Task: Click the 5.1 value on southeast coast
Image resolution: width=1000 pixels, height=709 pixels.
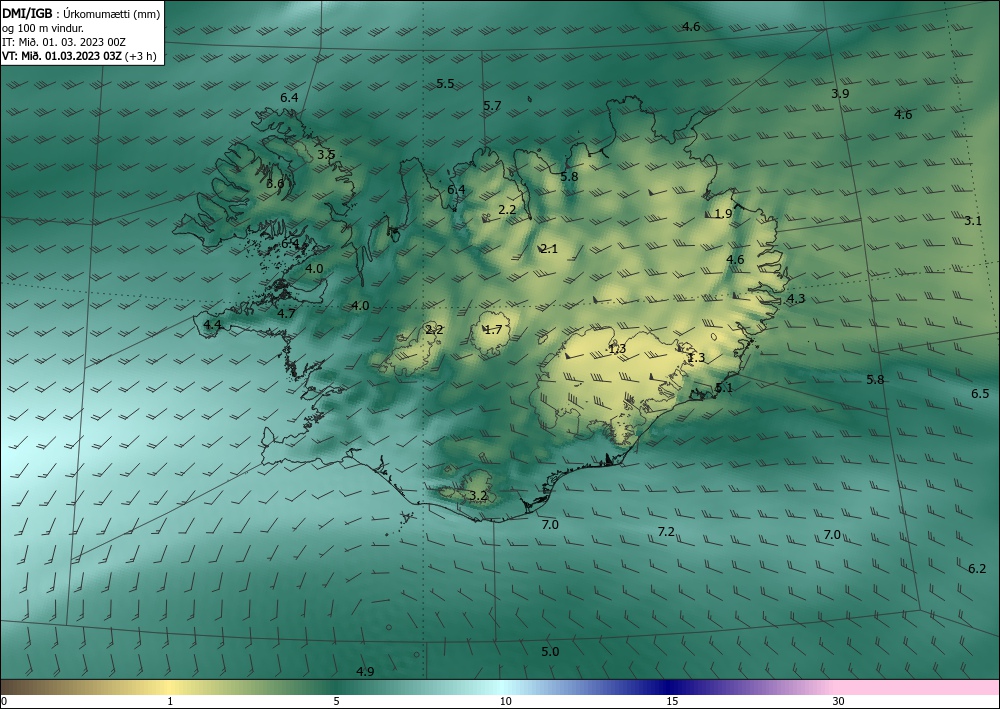Action: (x=724, y=388)
